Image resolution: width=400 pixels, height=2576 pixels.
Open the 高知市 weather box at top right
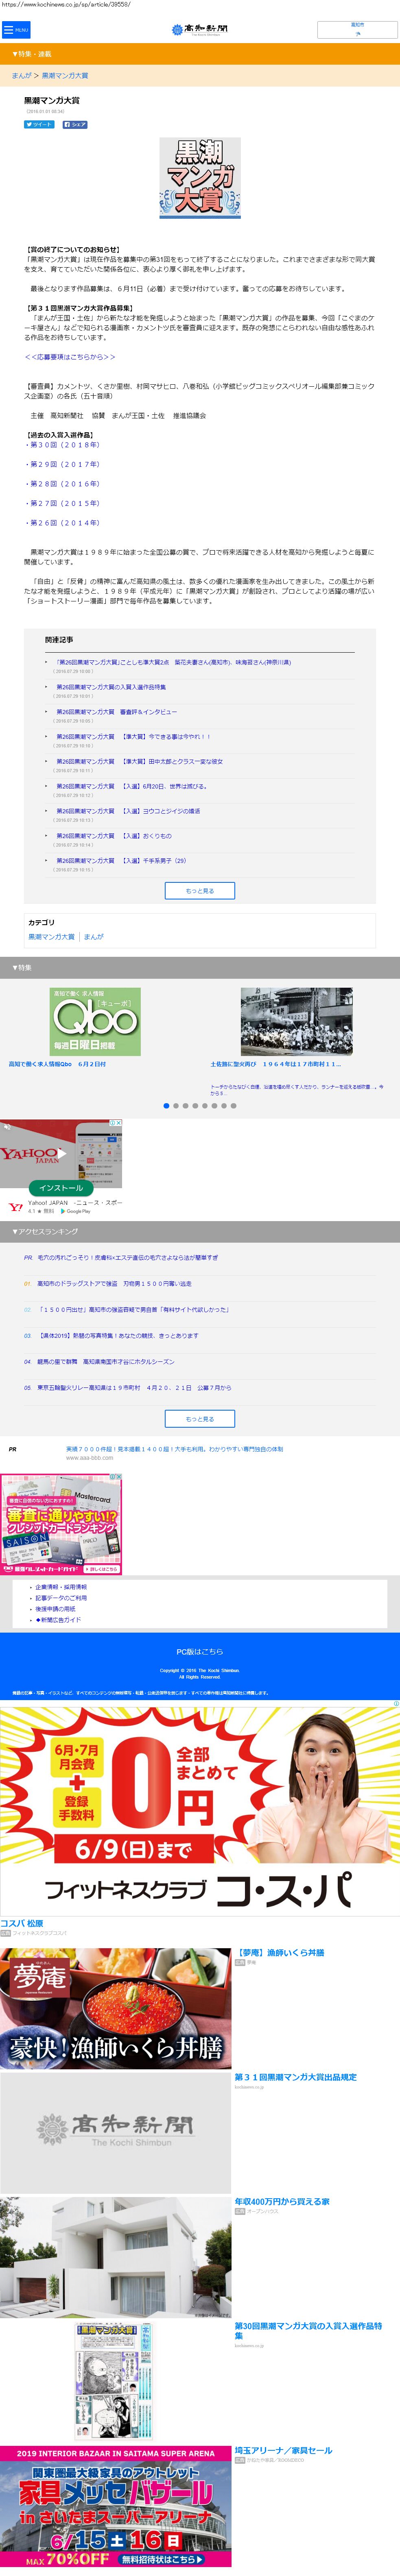357,29
